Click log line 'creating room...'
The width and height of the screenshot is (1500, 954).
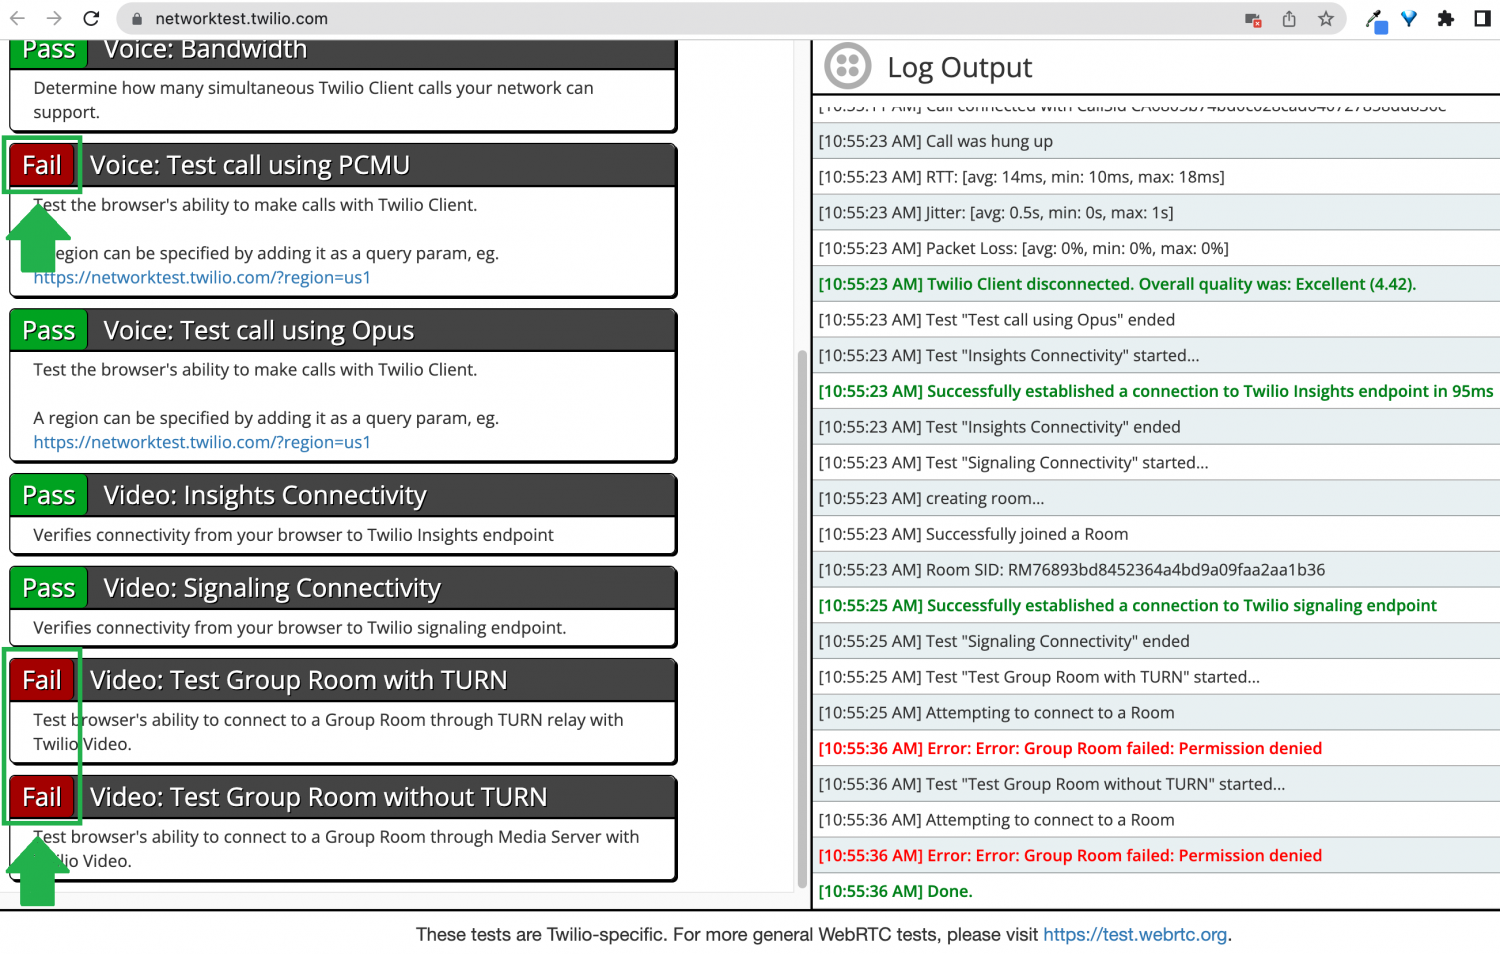[1156, 498]
